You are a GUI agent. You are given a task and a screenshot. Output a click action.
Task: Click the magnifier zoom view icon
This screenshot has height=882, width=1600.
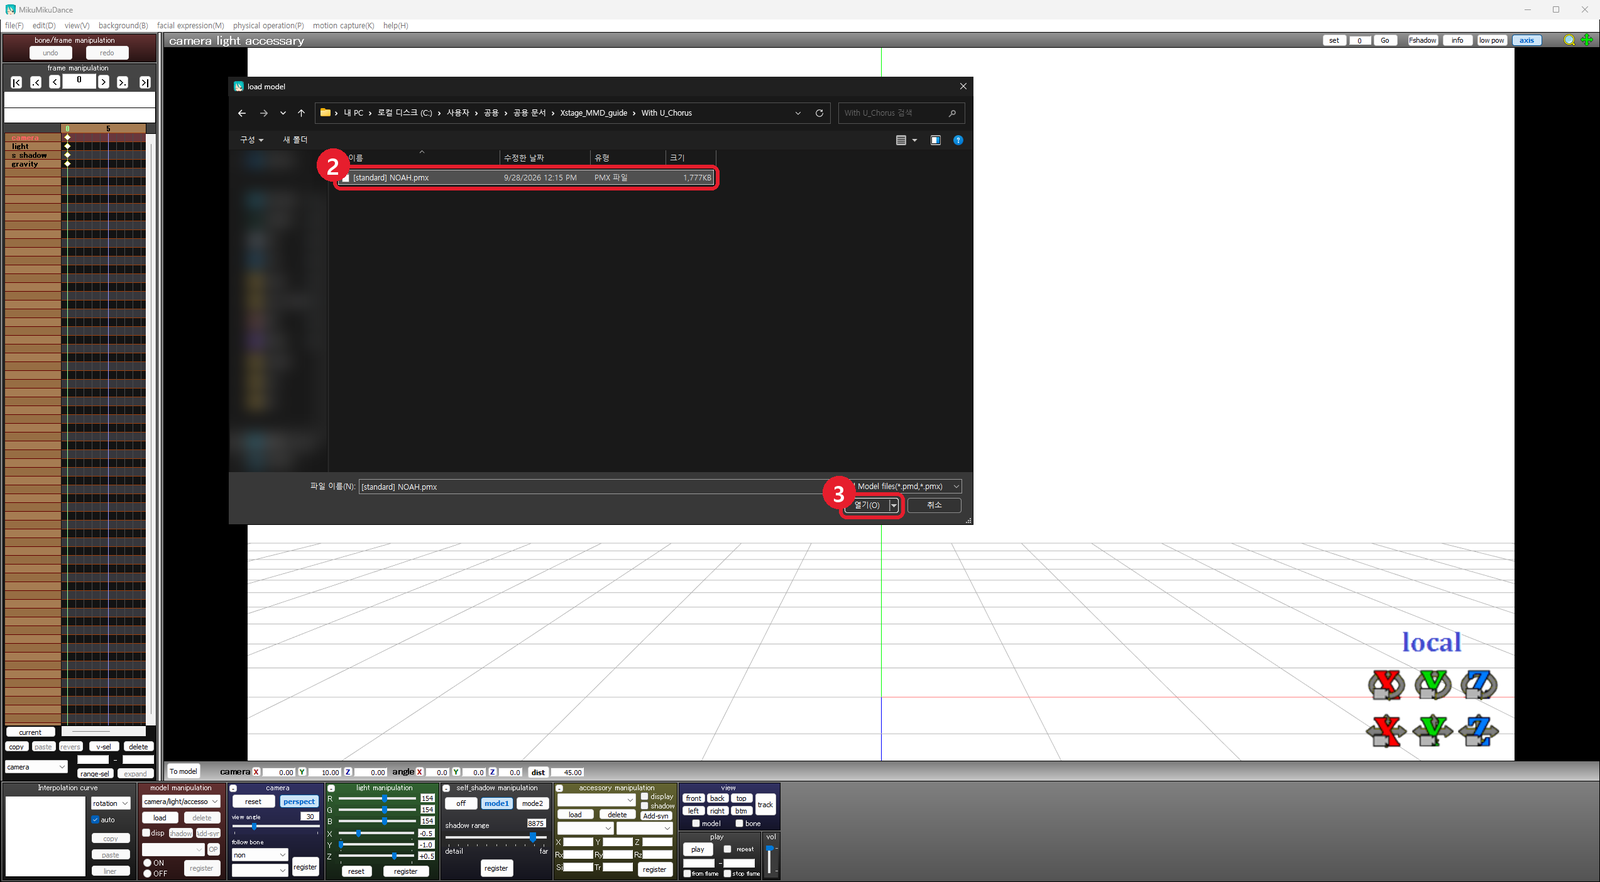[1569, 40]
